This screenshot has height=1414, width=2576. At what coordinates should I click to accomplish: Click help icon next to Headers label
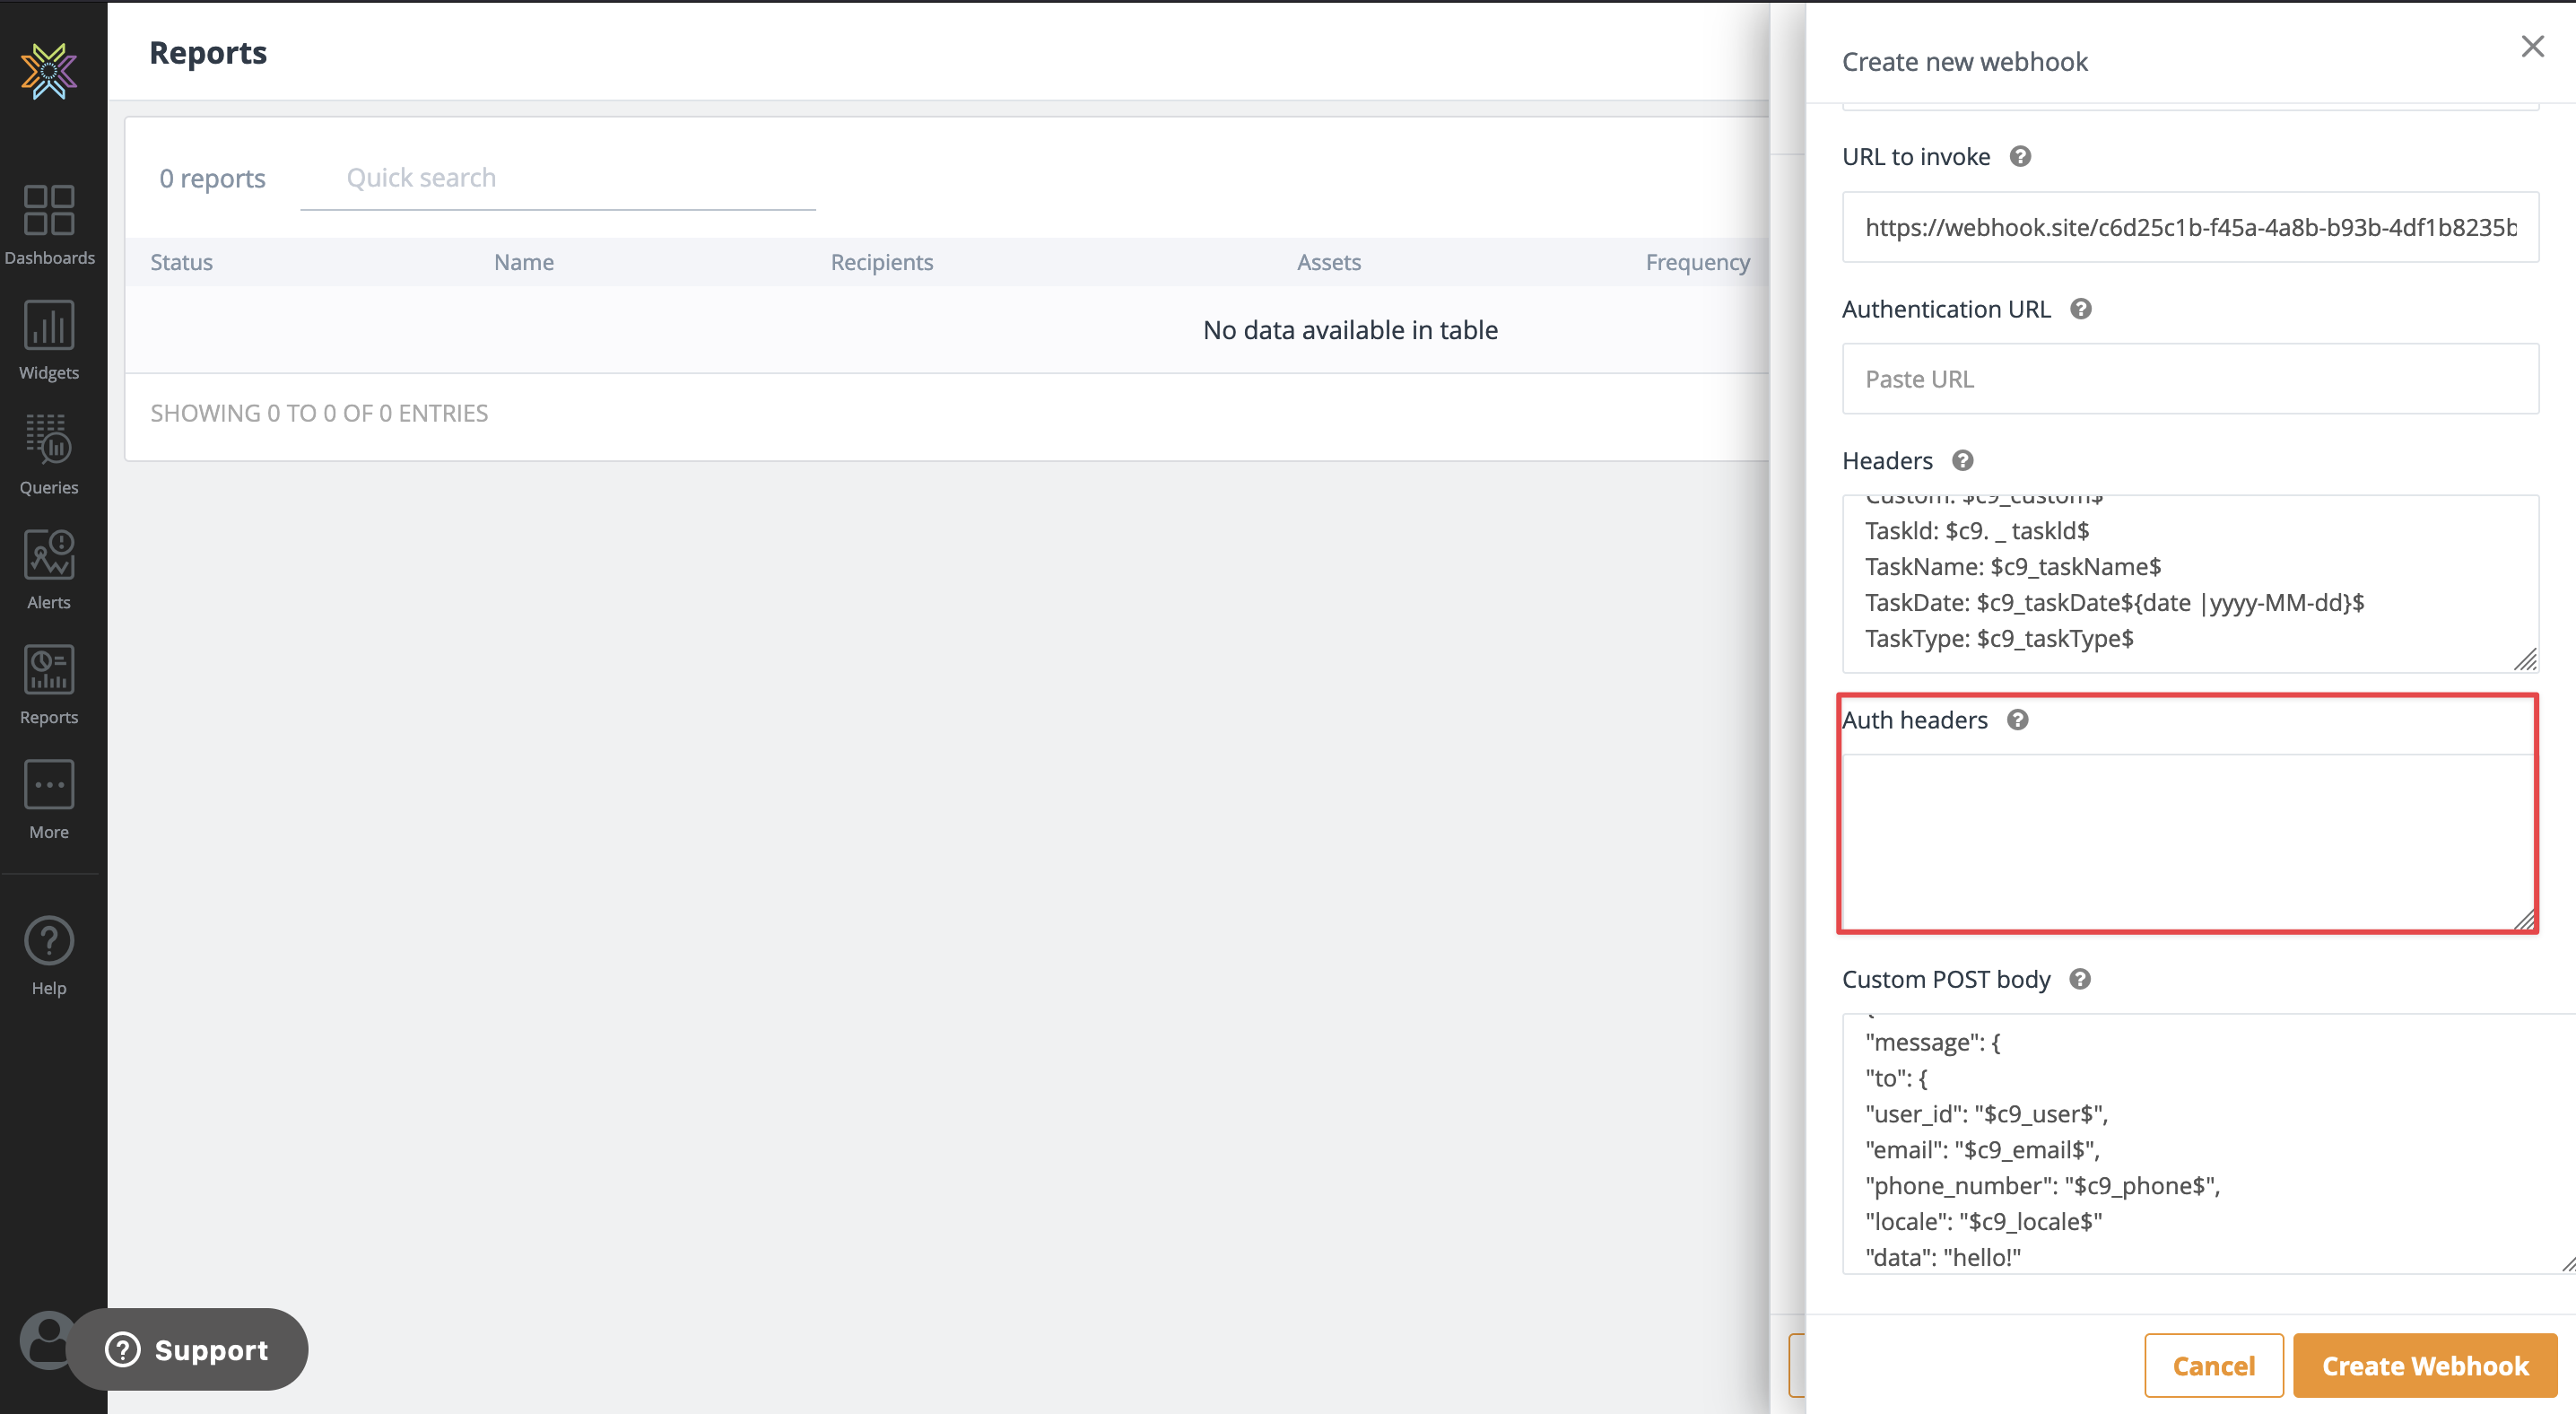click(1962, 461)
